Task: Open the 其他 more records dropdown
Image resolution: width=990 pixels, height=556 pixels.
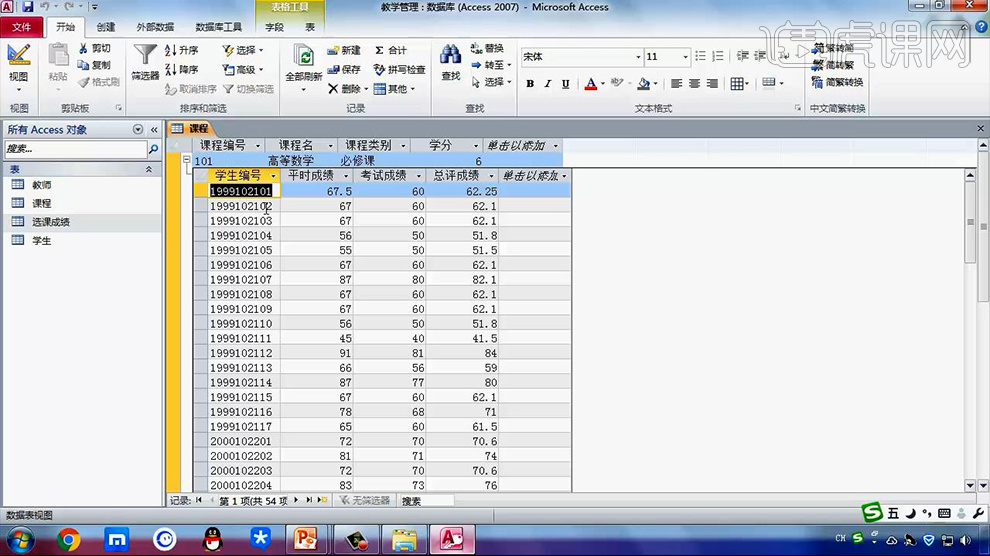Action: click(x=395, y=89)
